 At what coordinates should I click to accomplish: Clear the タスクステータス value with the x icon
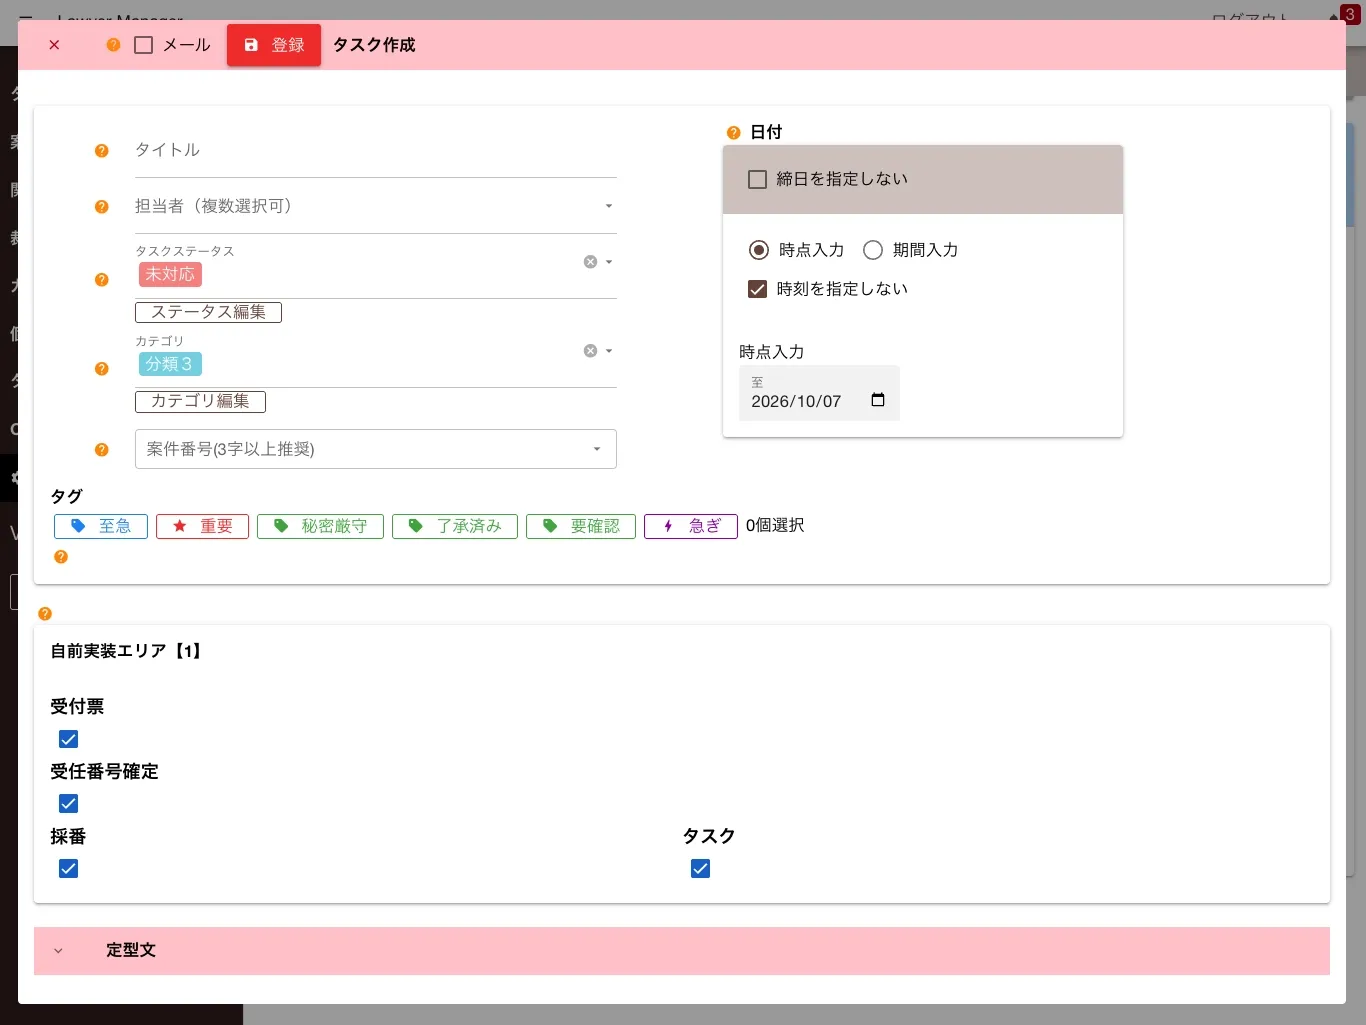point(590,262)
